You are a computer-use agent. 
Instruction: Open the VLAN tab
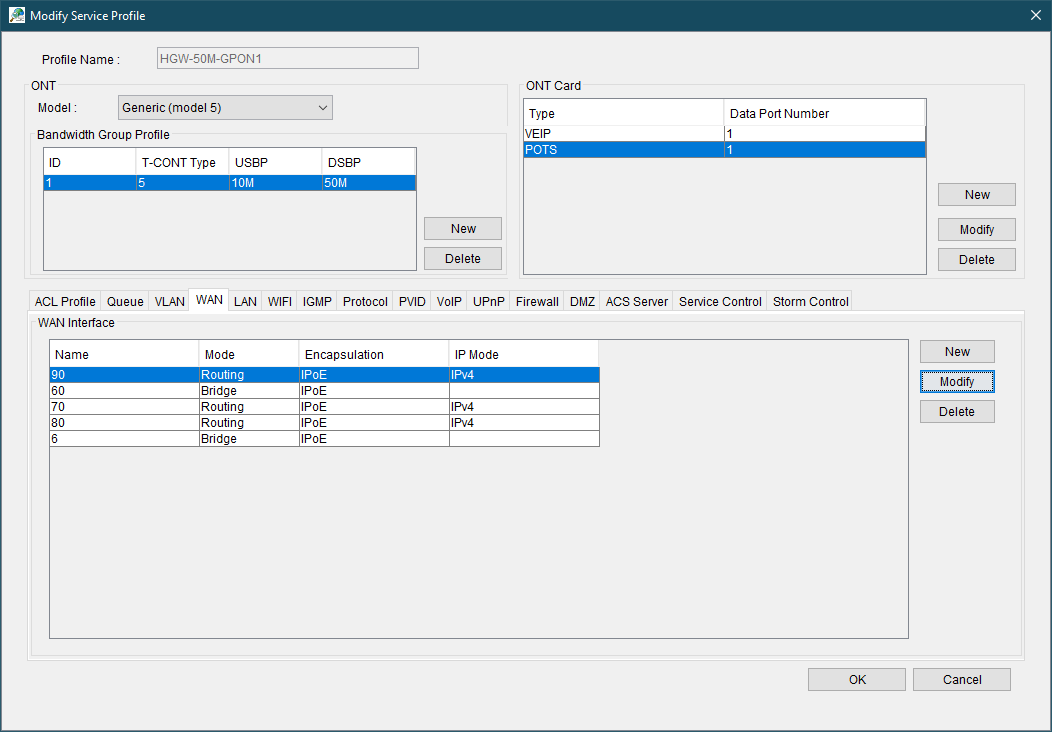coord(169,301)
